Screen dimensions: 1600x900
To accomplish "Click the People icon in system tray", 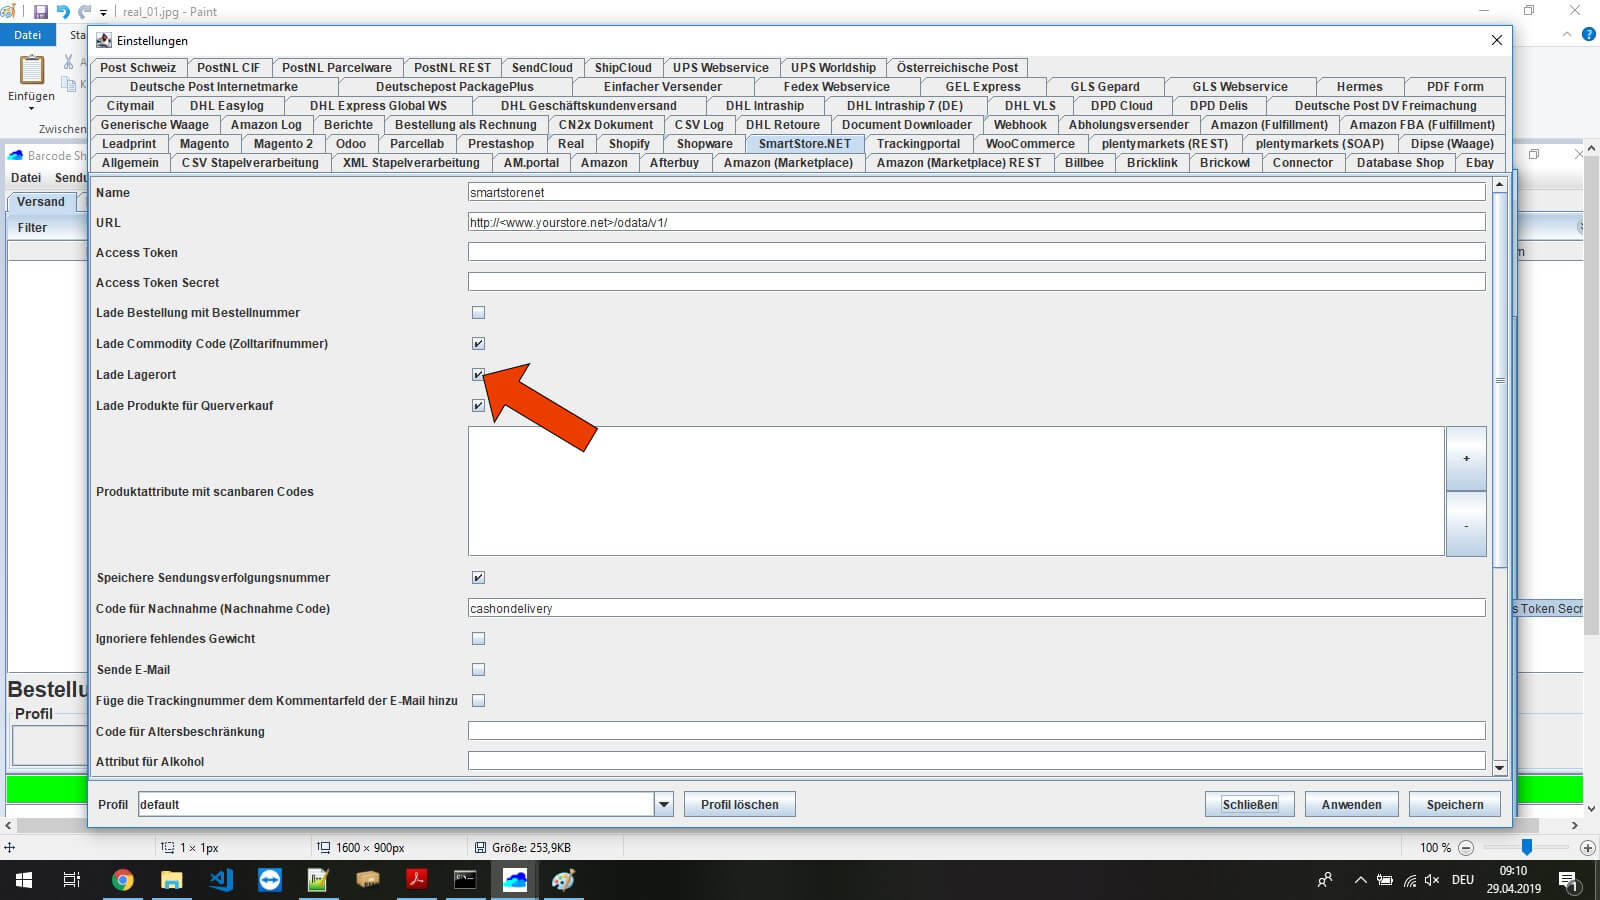I will [1325, 880].
